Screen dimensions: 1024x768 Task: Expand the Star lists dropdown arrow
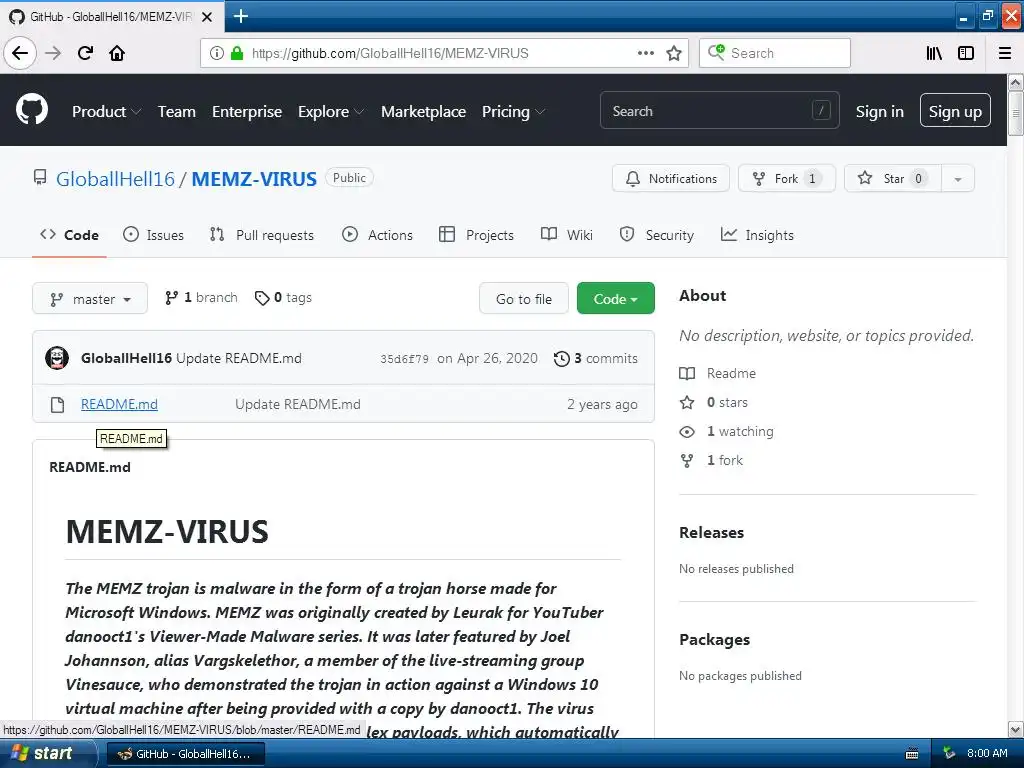[x=957, y=179]
